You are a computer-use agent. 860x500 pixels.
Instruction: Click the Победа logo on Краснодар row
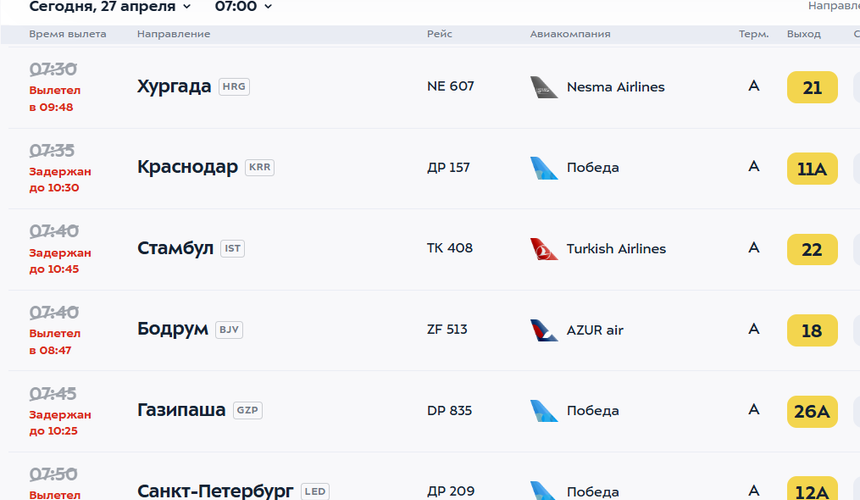(544, 168)
